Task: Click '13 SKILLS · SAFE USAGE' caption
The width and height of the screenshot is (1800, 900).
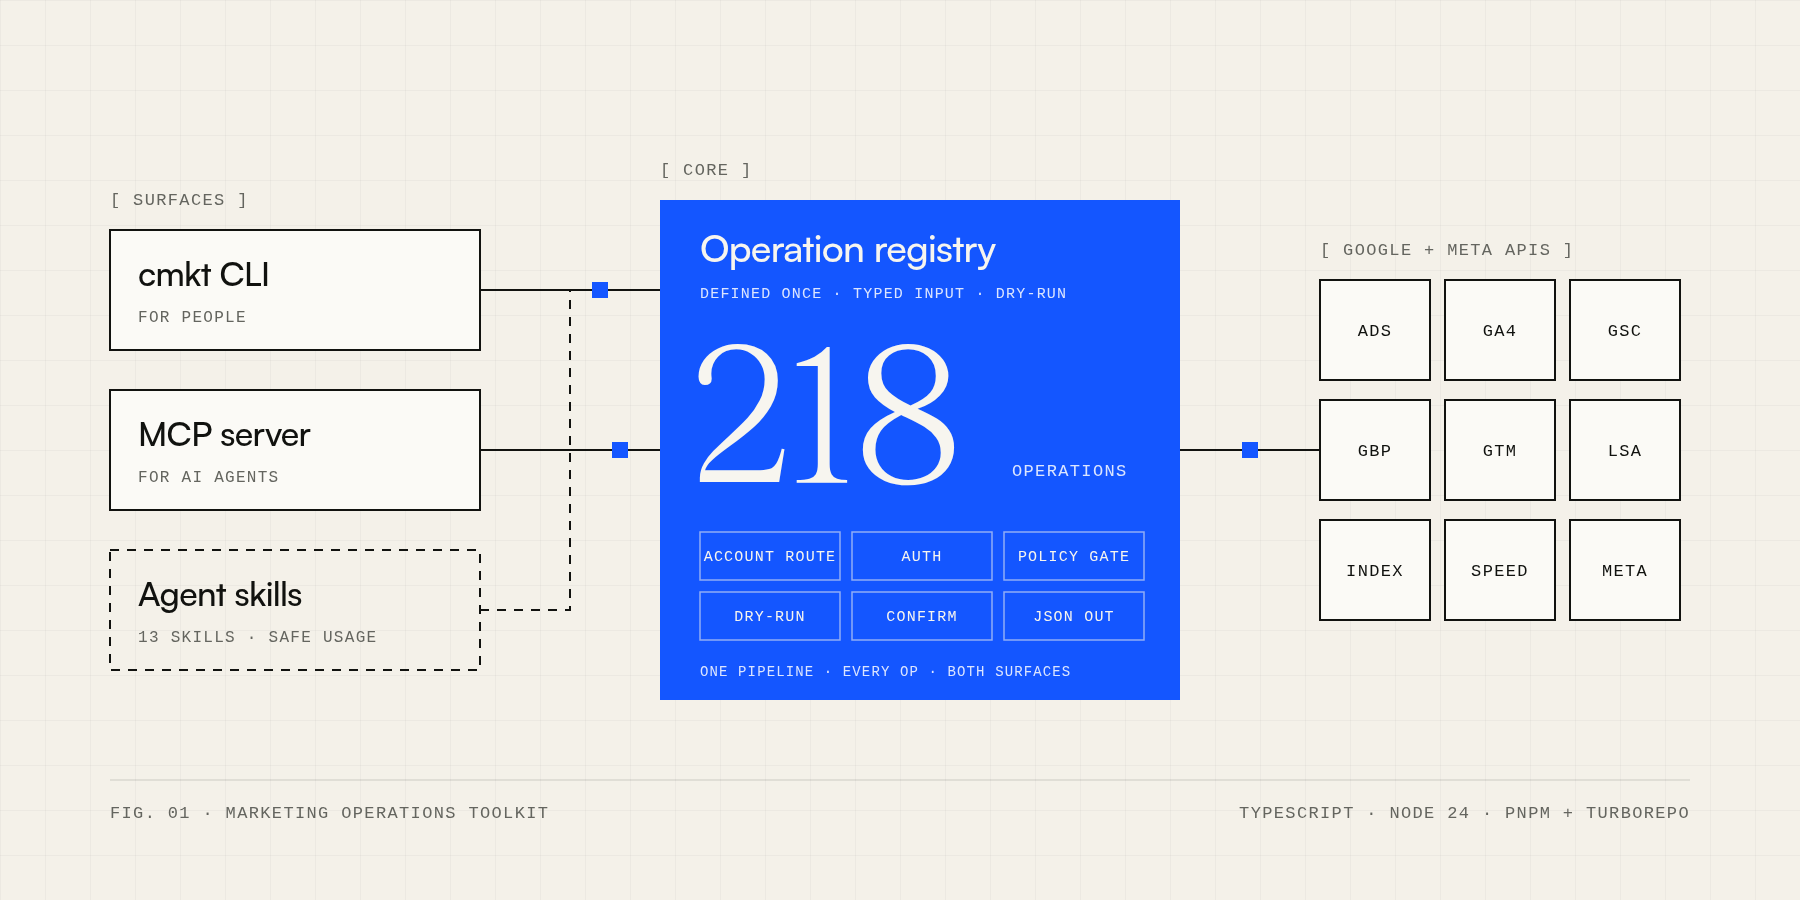Action: click(257, 637)
